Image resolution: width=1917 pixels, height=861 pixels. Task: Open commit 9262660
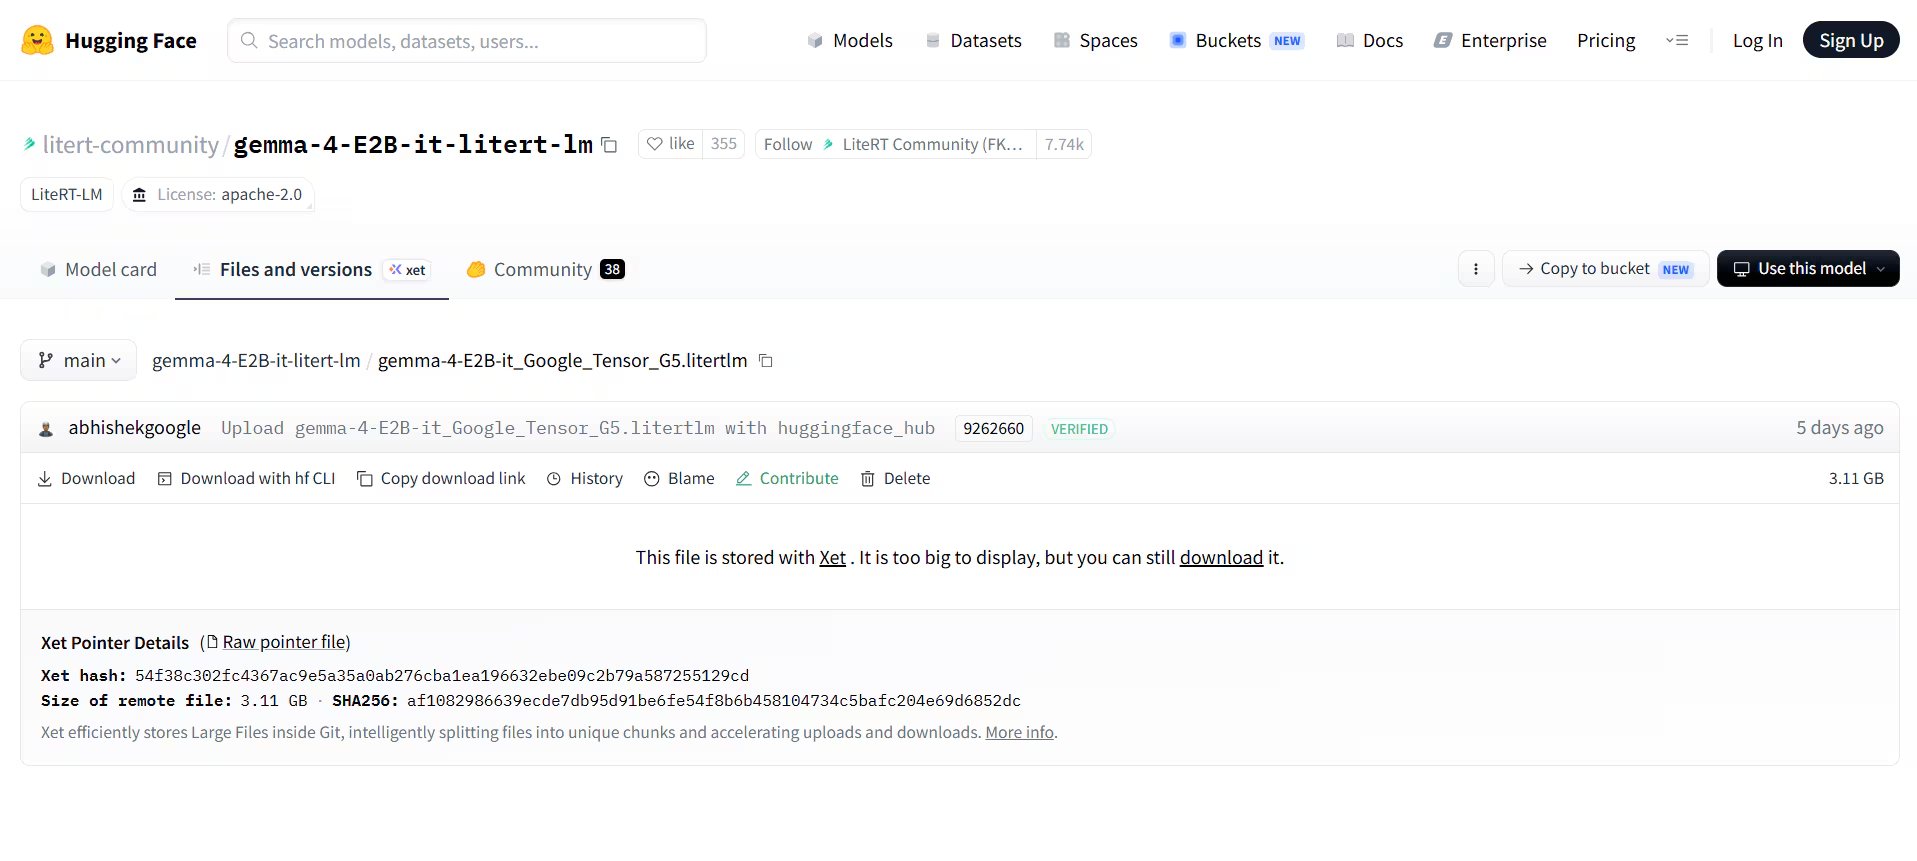pos(993,428)
